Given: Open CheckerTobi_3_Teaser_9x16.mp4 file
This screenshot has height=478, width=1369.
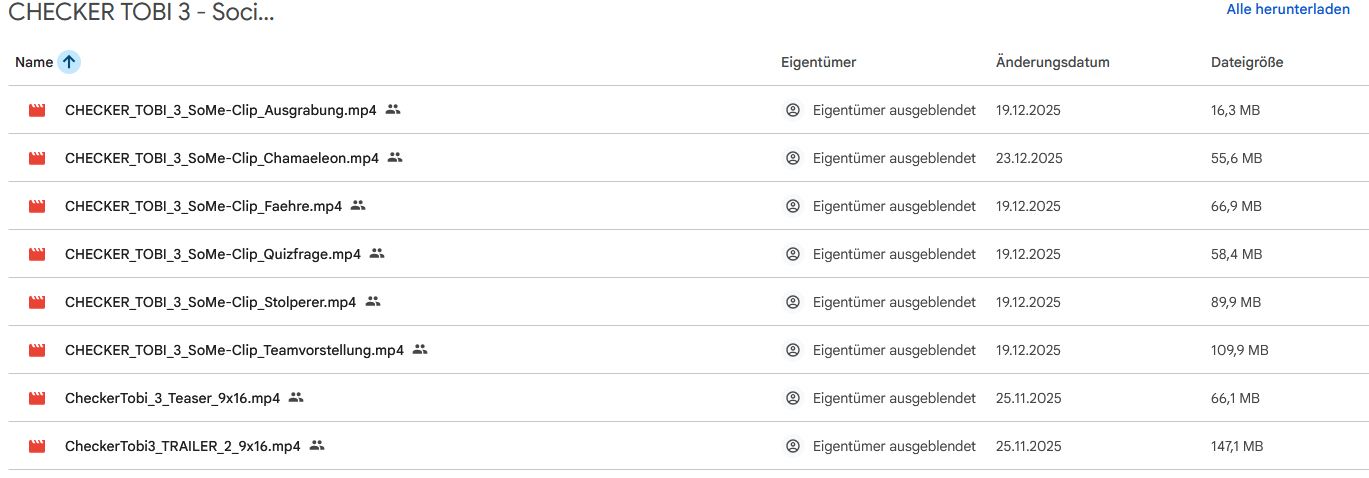Looking at the screenshot, I should pyautogui.click(x=172, y=398).
